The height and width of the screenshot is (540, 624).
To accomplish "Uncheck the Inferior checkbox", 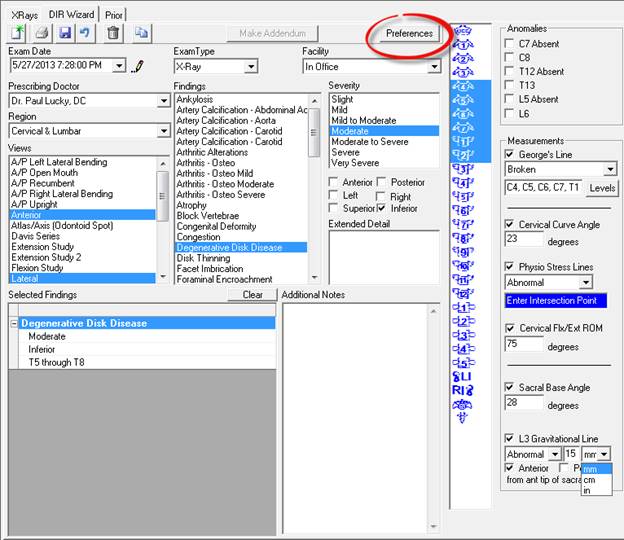I will [x=384, y=208].
